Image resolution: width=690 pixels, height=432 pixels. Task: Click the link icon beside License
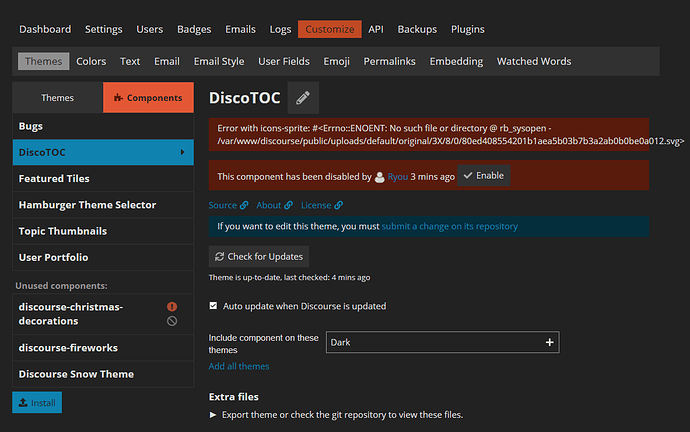(338, 205)
